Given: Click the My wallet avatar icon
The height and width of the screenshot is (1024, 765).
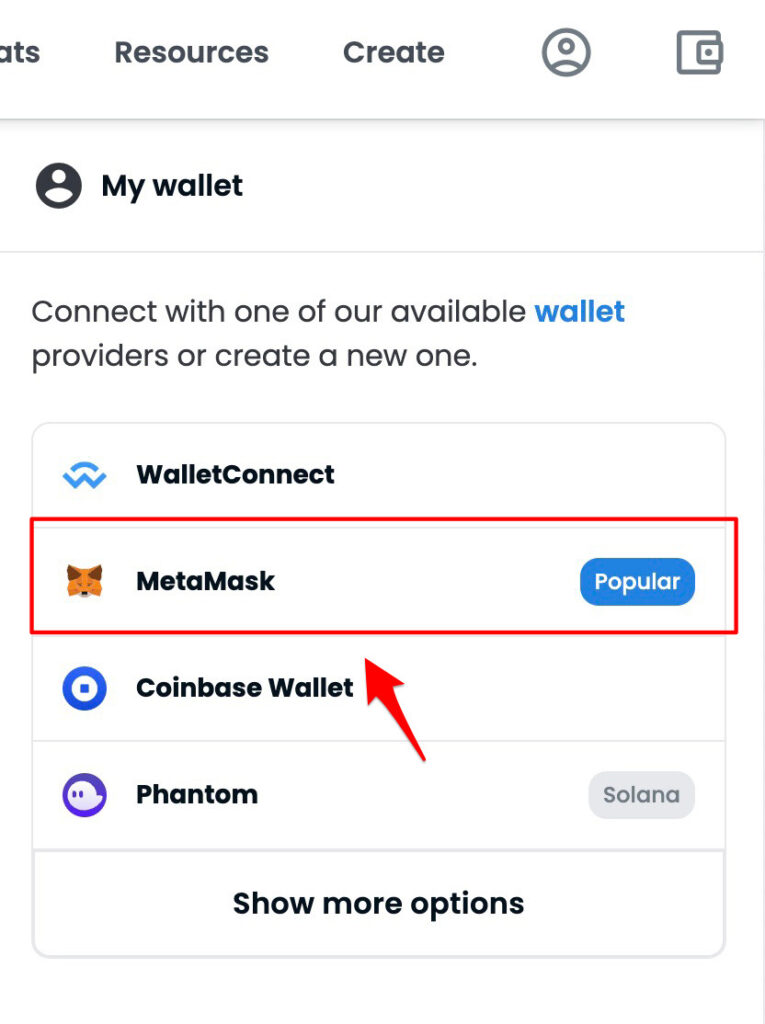Looking at the screenshot, I should click(59, 185).
